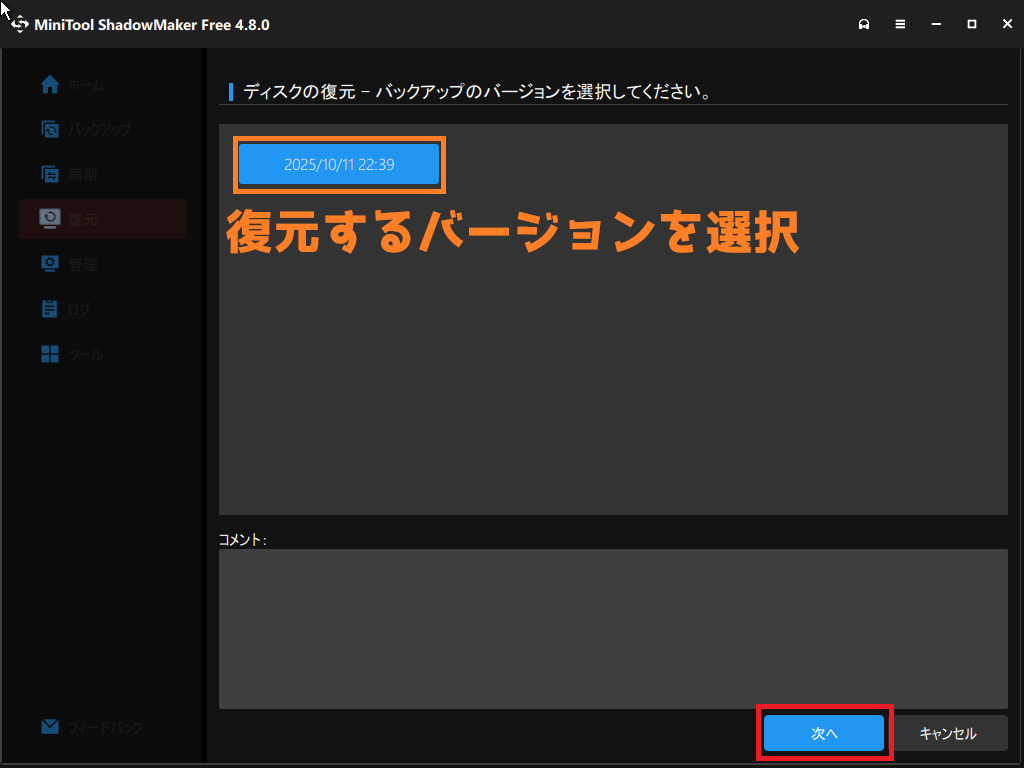This screenshot has width=1024, height=768.
Task: Minimize the ShadowMaker window
Action: click(x=936, y=24)
